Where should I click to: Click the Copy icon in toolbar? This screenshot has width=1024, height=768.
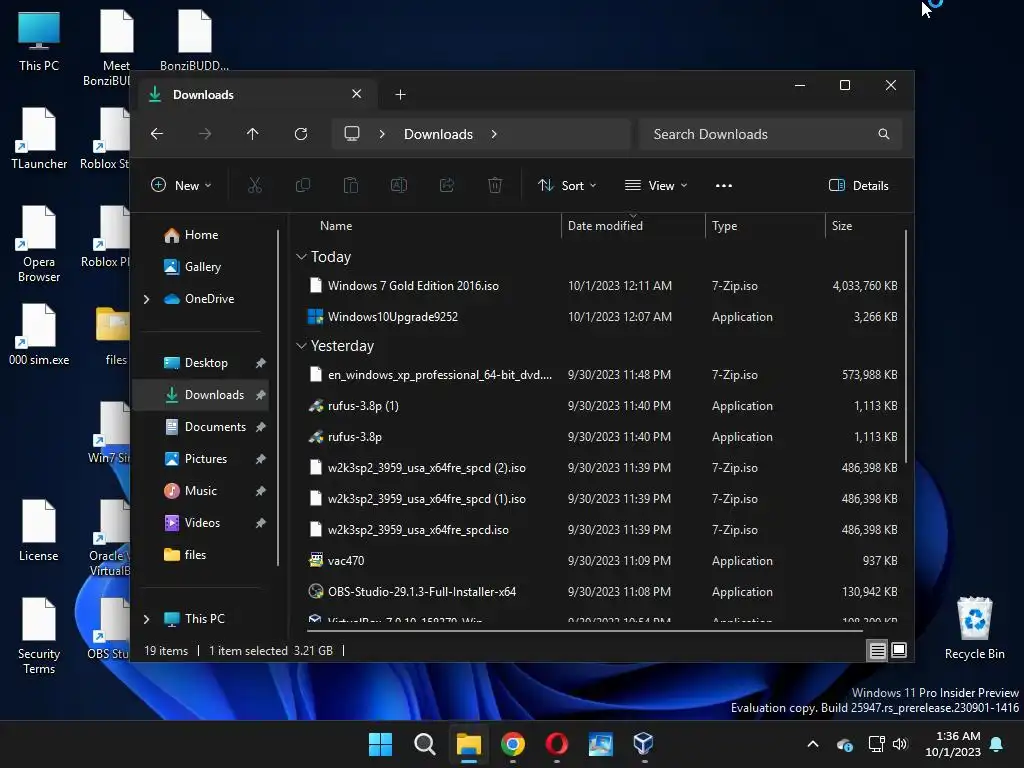tap(302, 185)
